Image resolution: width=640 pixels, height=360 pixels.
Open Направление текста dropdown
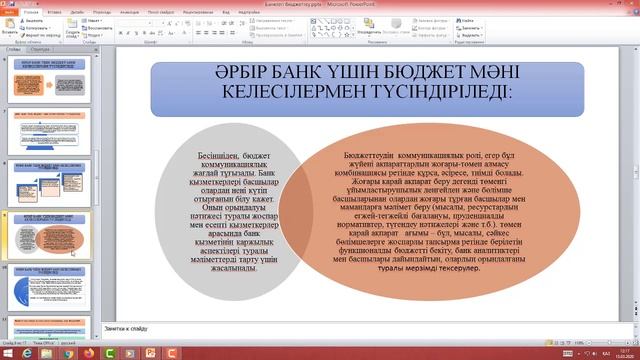272,20
